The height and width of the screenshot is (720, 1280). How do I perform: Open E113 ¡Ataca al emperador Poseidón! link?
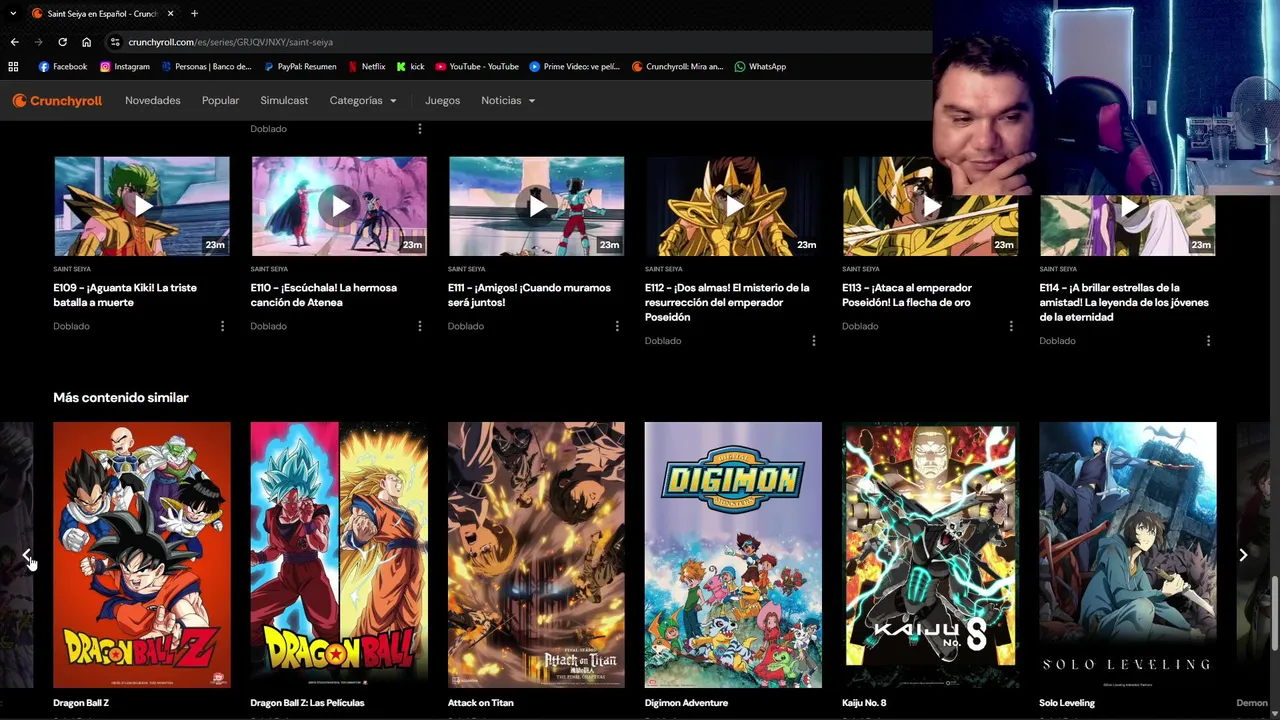coord(907,295)
